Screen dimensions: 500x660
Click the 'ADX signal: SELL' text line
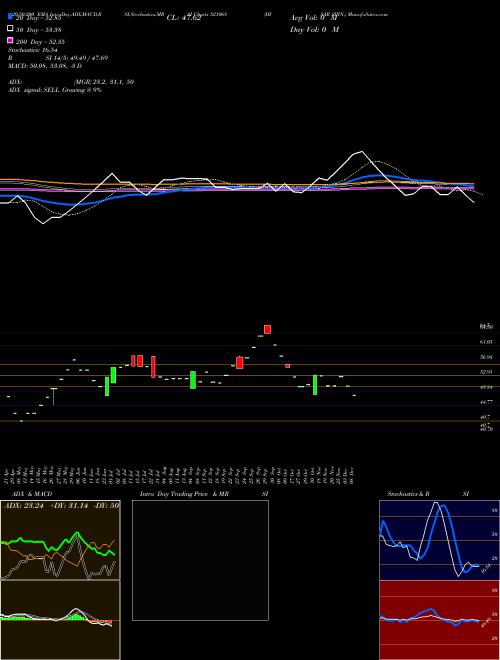55,90
